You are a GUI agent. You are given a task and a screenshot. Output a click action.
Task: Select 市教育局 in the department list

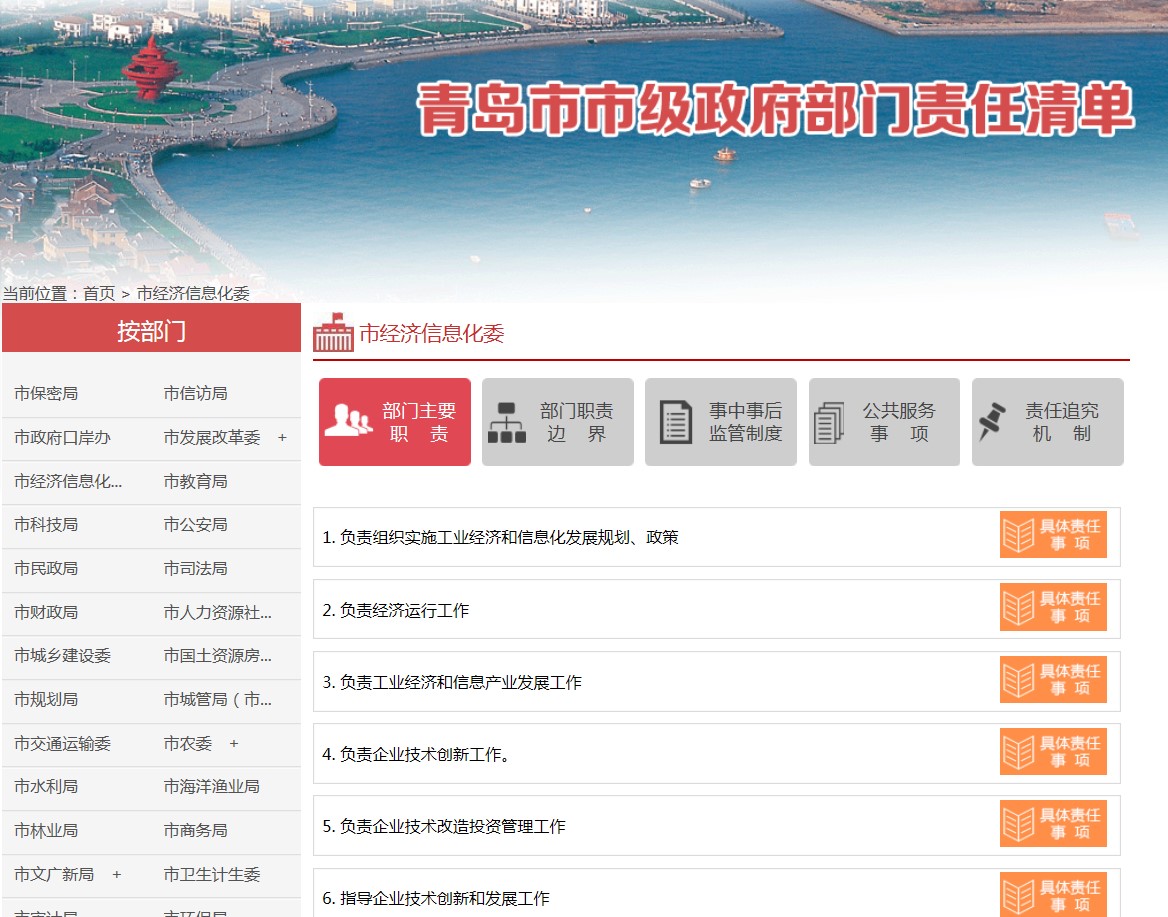[x=196, y=481]
